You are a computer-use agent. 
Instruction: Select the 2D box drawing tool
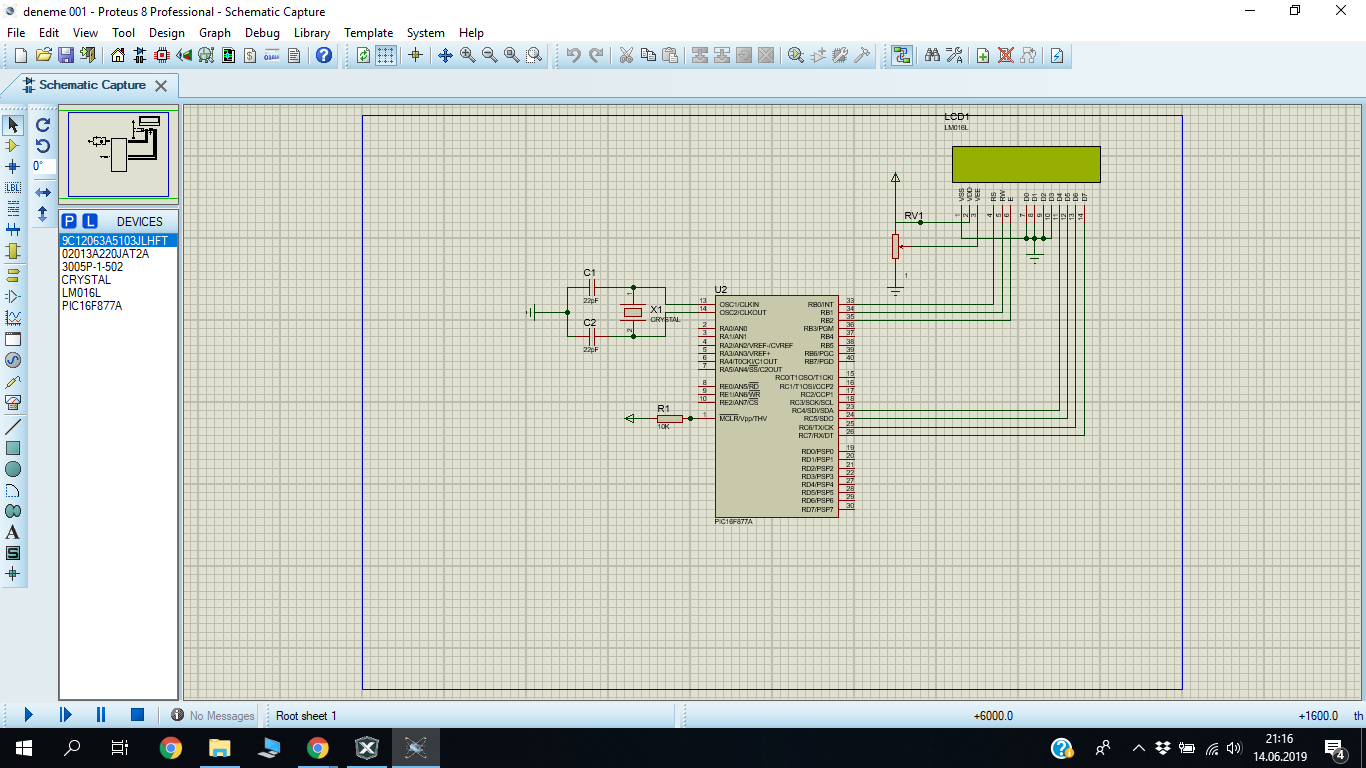13,448
